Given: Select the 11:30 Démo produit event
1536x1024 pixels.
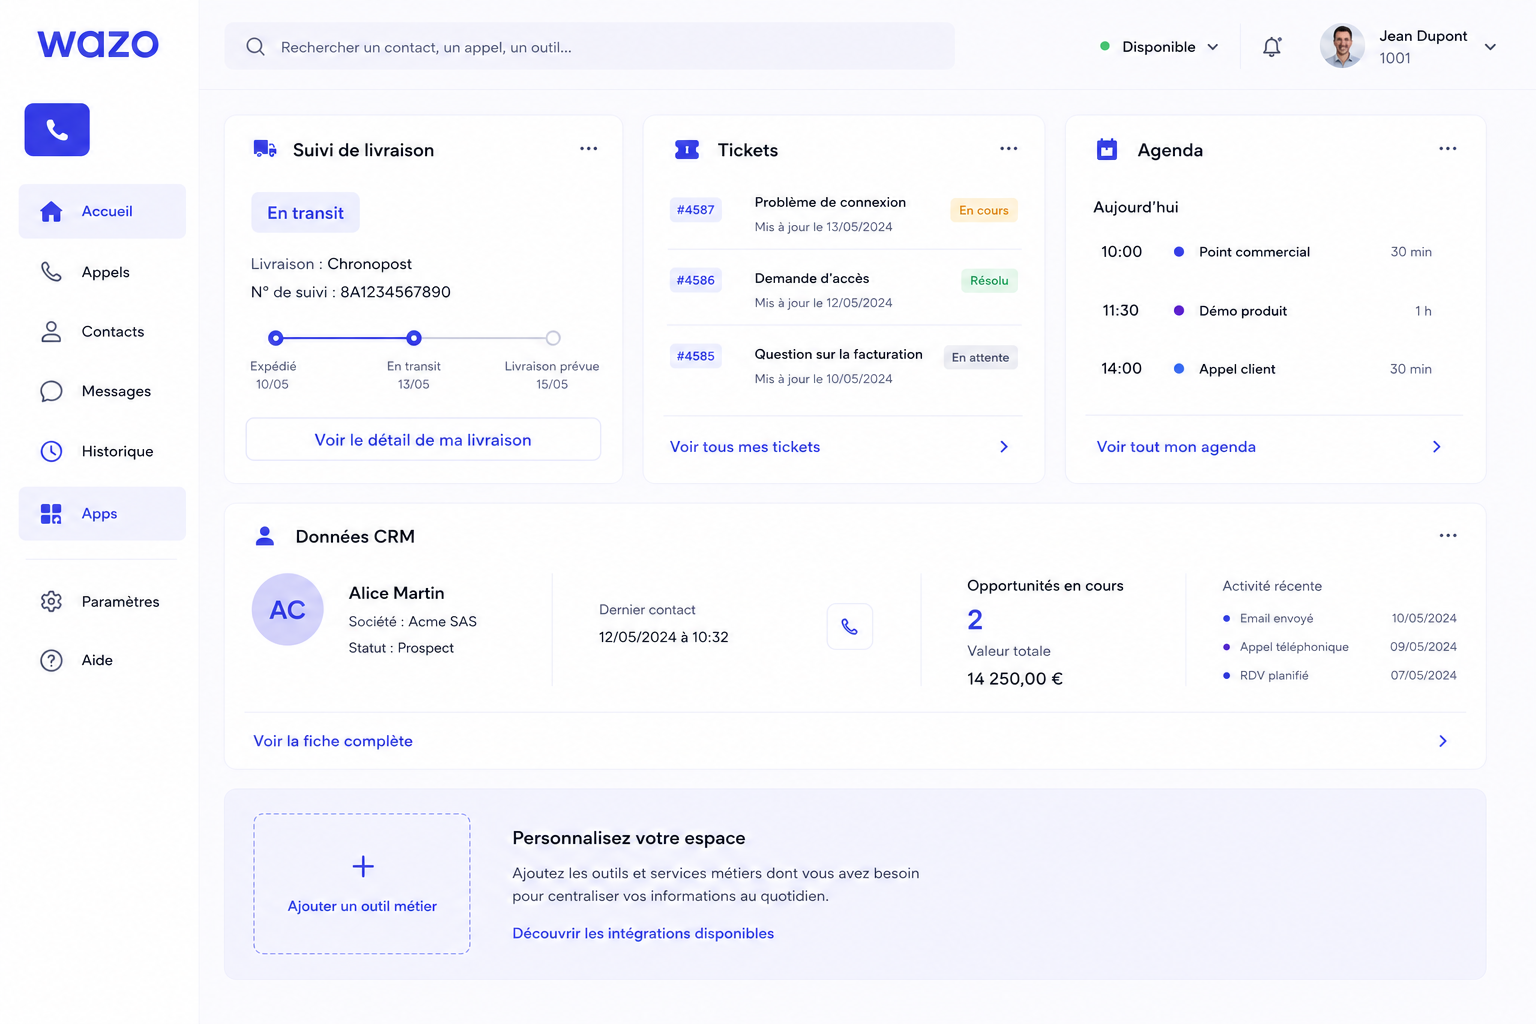Looking at the screenshot, I should pyautogui.click(x=1266, y=311).
